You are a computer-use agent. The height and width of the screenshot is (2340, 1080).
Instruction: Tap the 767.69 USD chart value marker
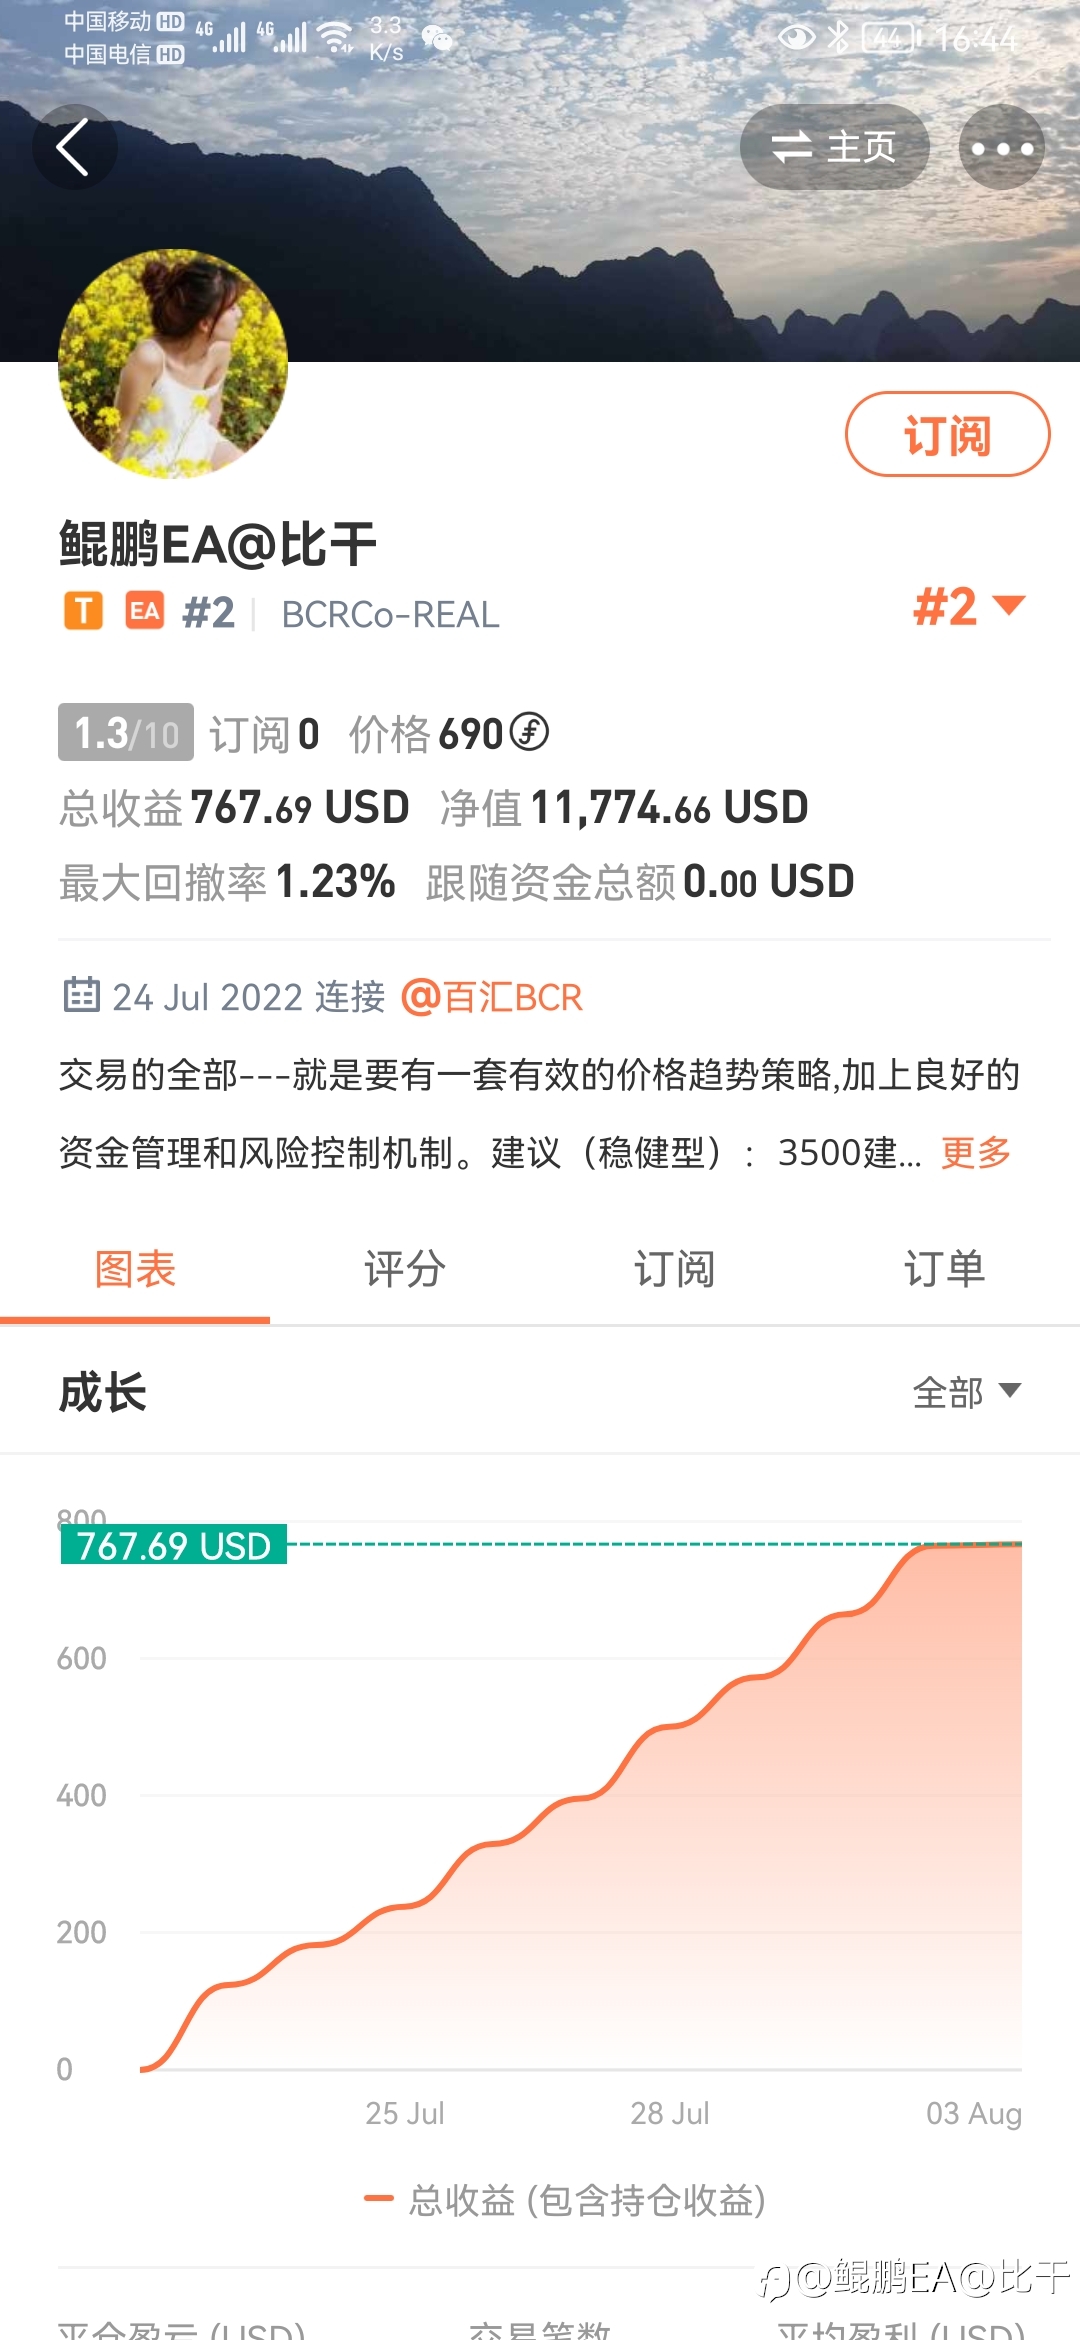click(174, 1545)
